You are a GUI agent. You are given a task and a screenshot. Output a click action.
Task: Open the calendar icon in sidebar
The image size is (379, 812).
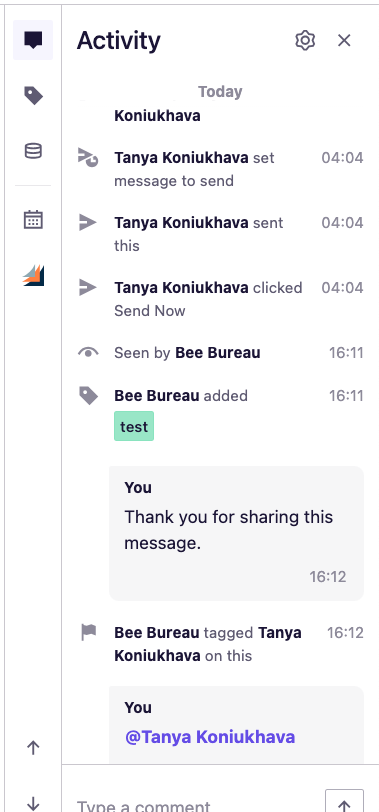pyautogui.click(x=33, y=220)
